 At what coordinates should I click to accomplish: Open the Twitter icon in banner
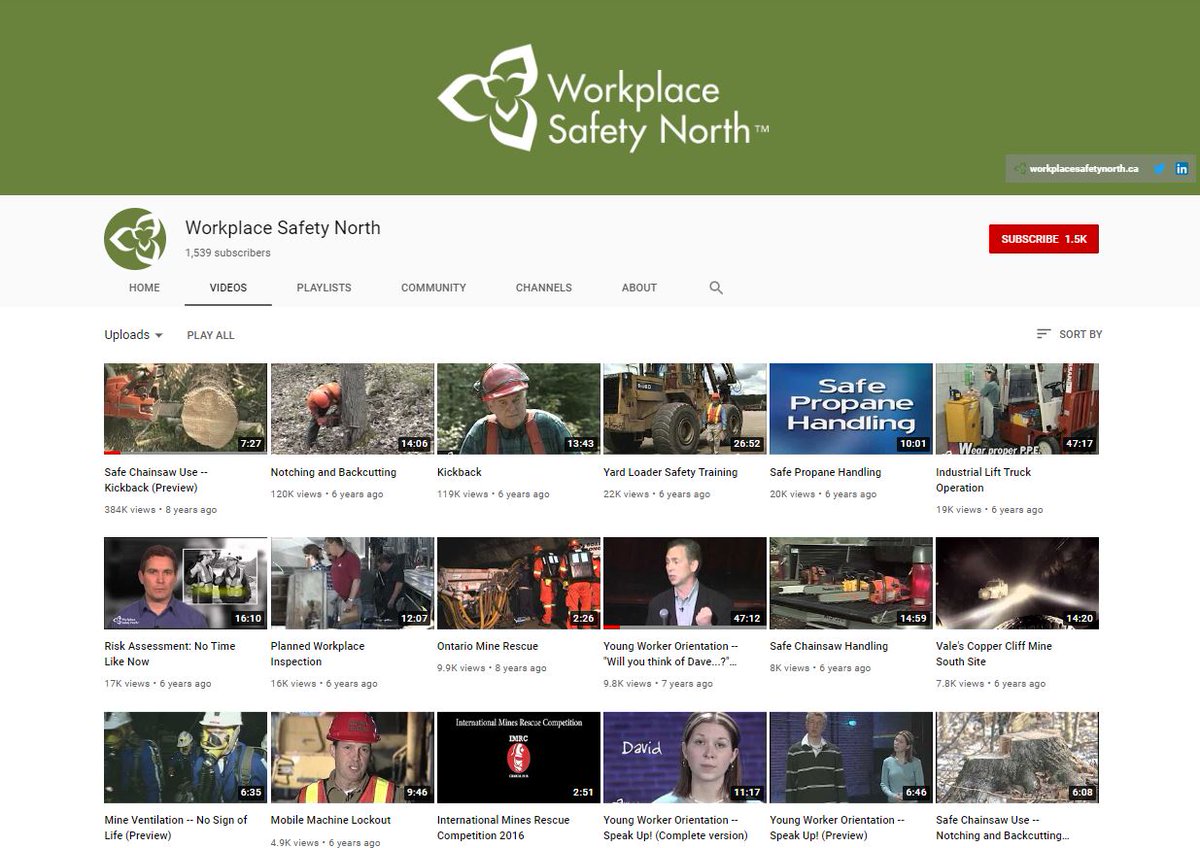[x=1159, y=169]
